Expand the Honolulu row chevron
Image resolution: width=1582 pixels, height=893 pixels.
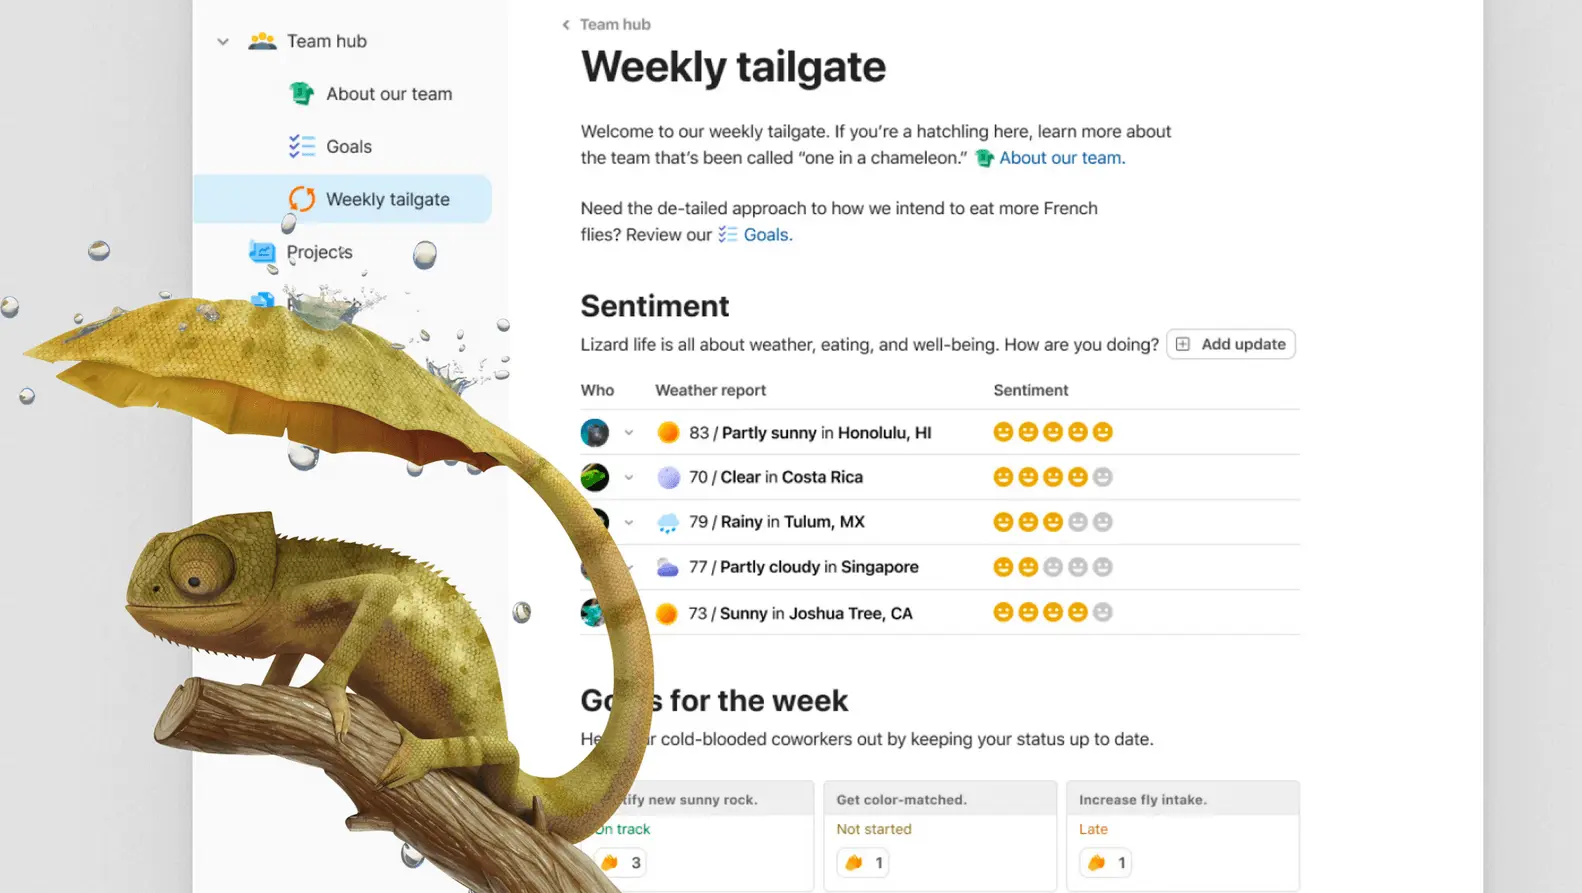(x=629, y=433)
